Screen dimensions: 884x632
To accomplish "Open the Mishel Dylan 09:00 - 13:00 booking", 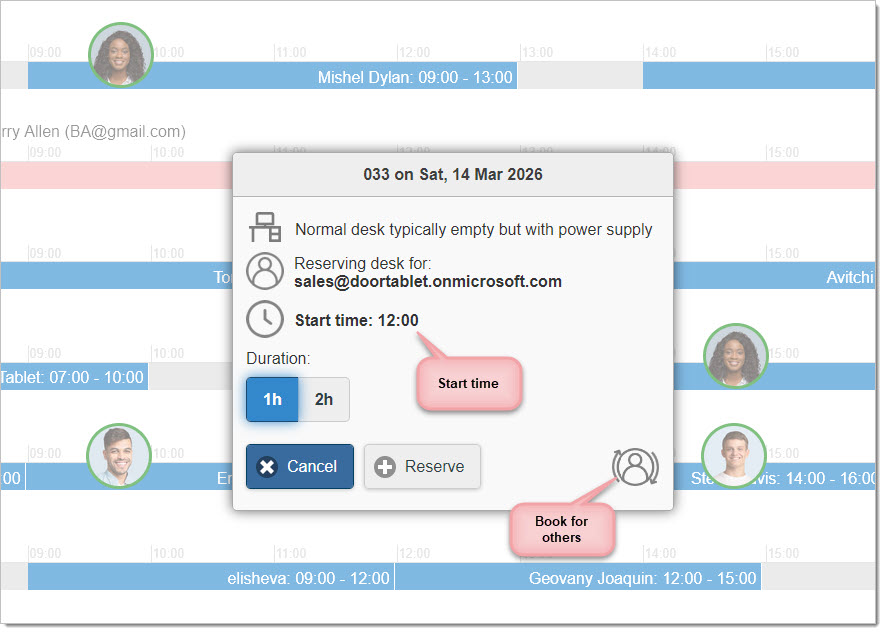I will [414, 77].
